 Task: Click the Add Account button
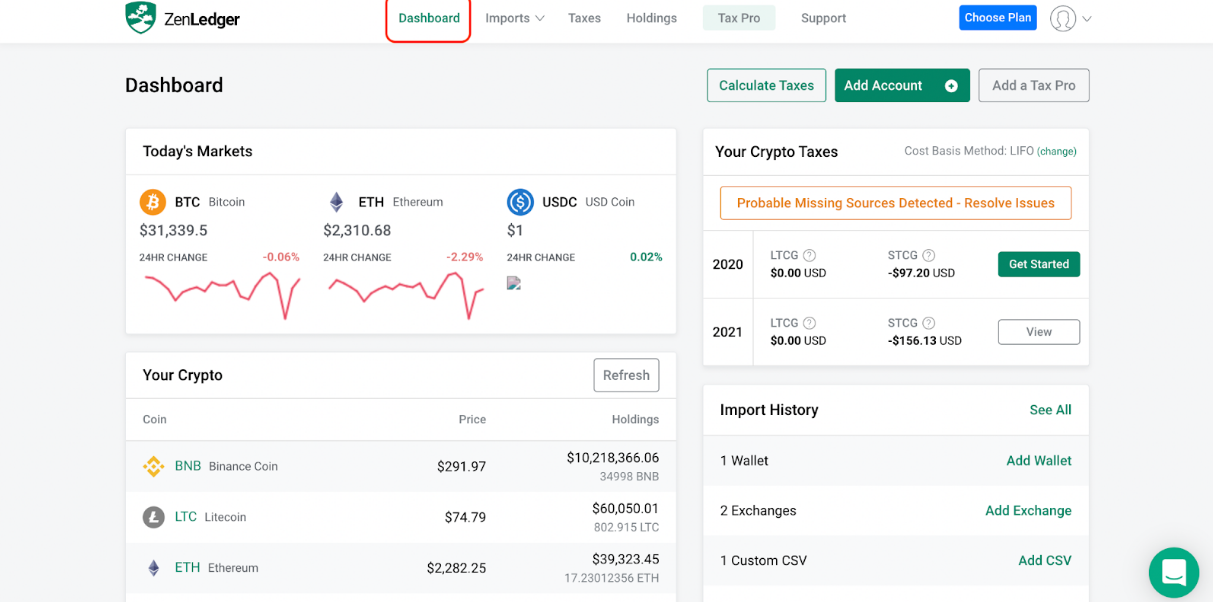[901, 86]
